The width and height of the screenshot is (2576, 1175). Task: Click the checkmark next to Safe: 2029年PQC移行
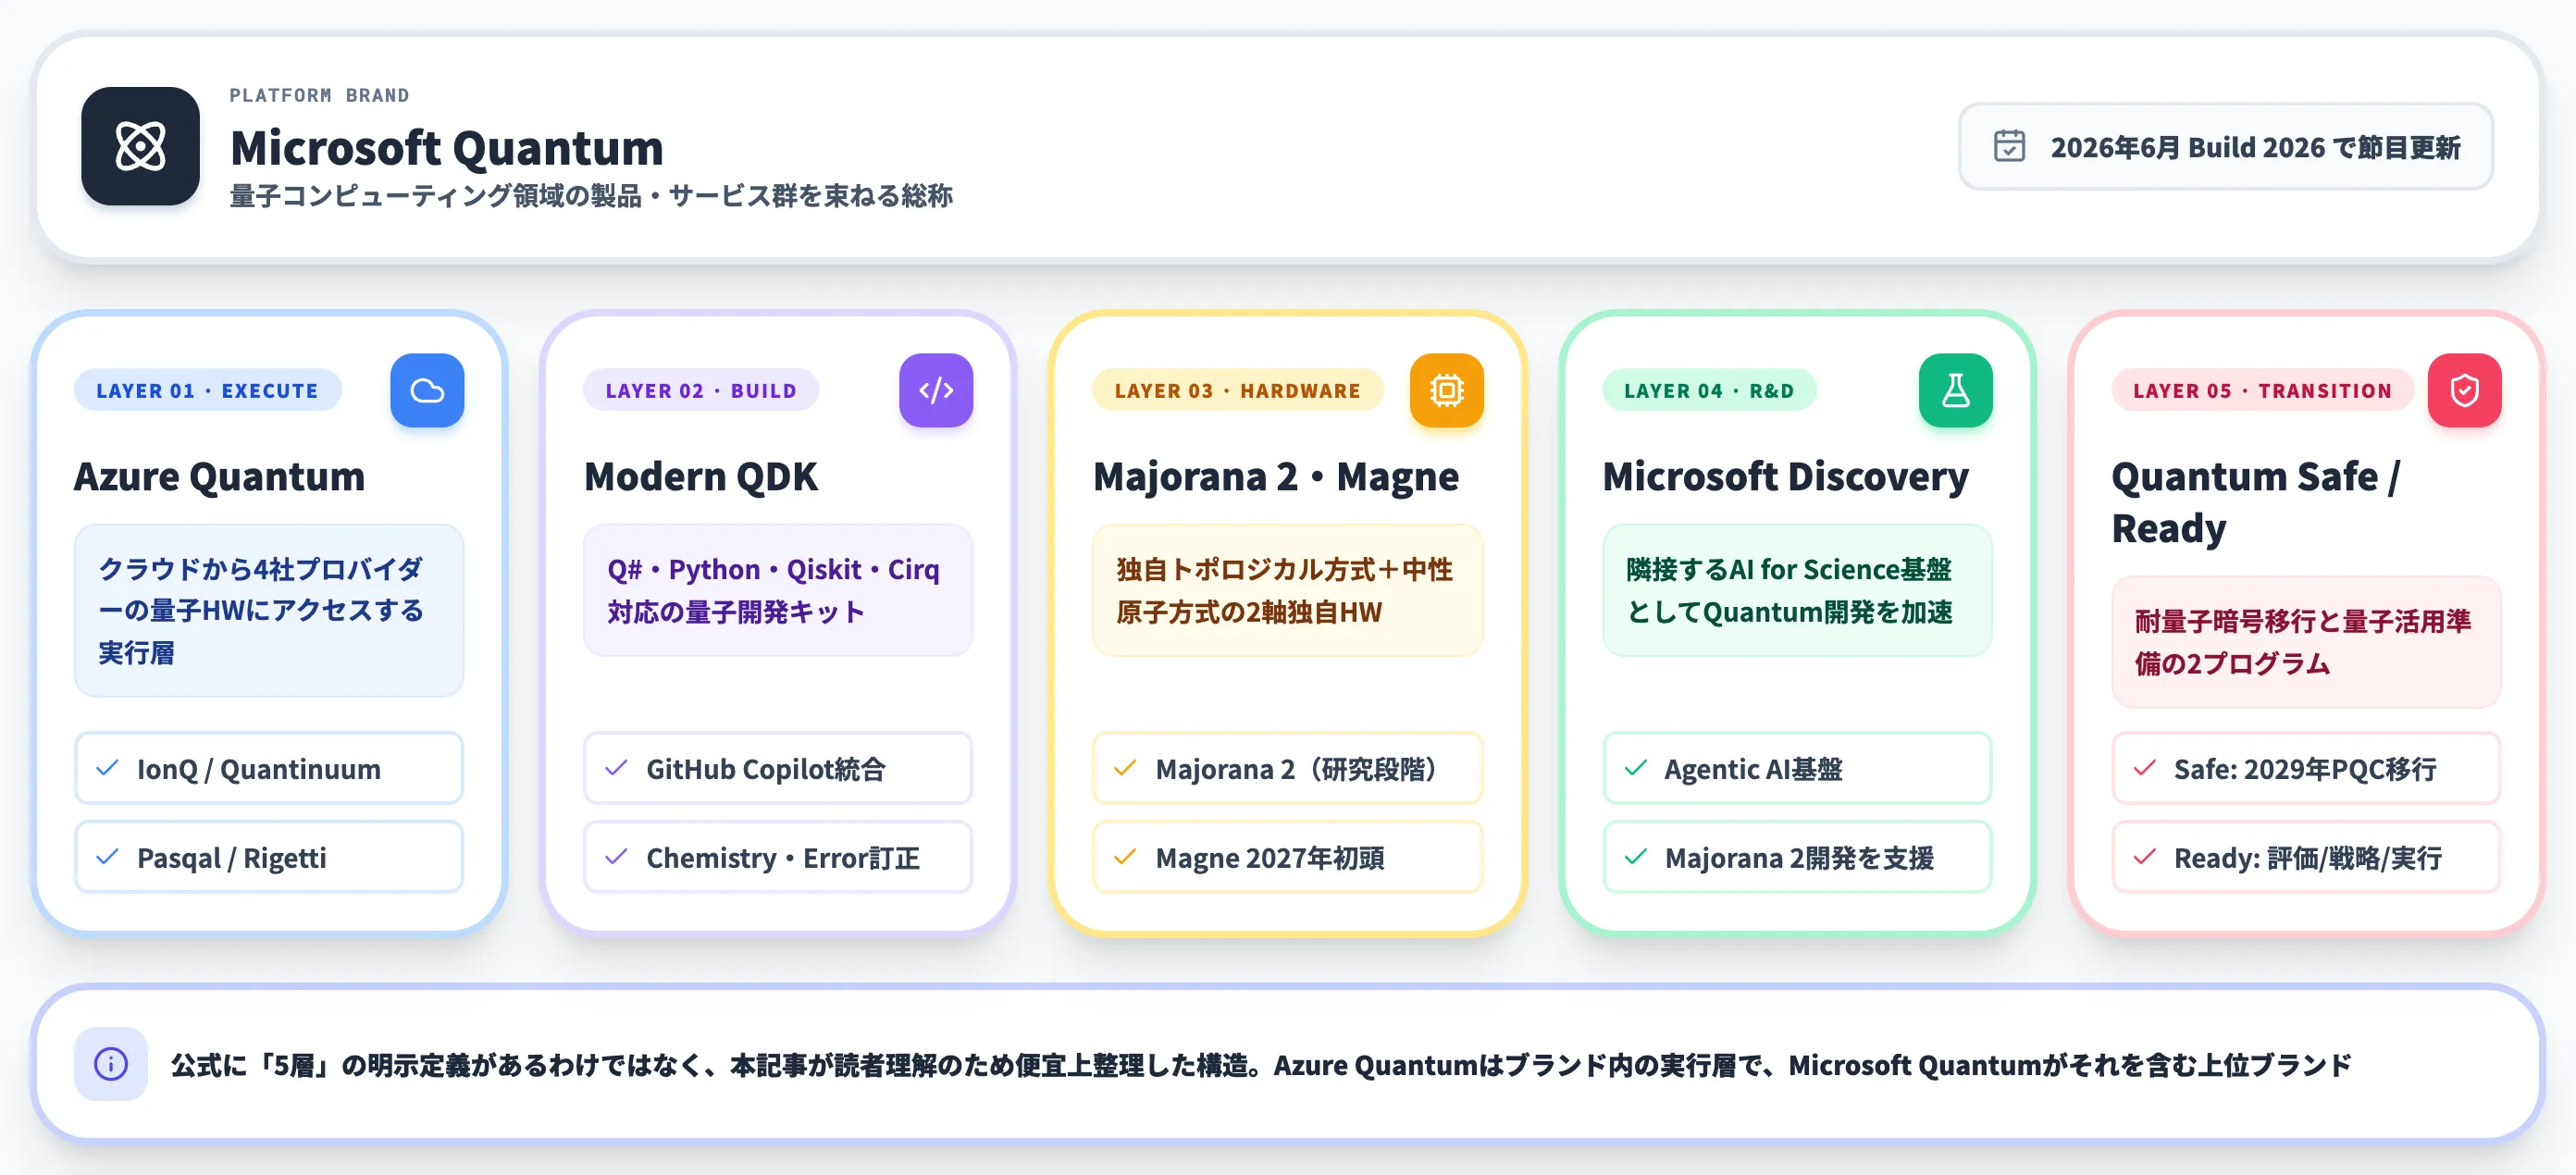(x=2145, y=768)
